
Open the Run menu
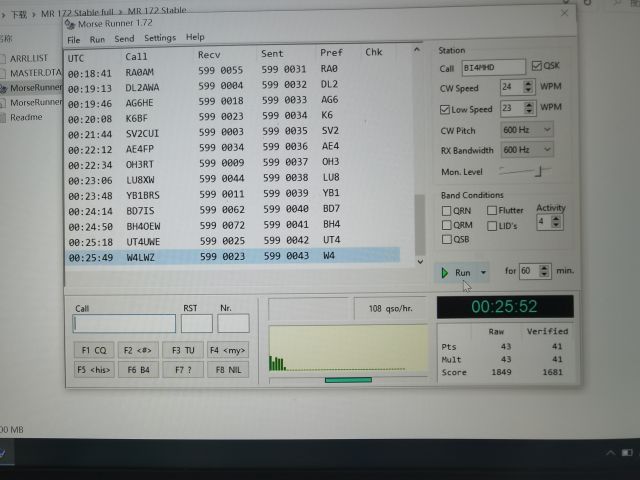click(97, 40)
